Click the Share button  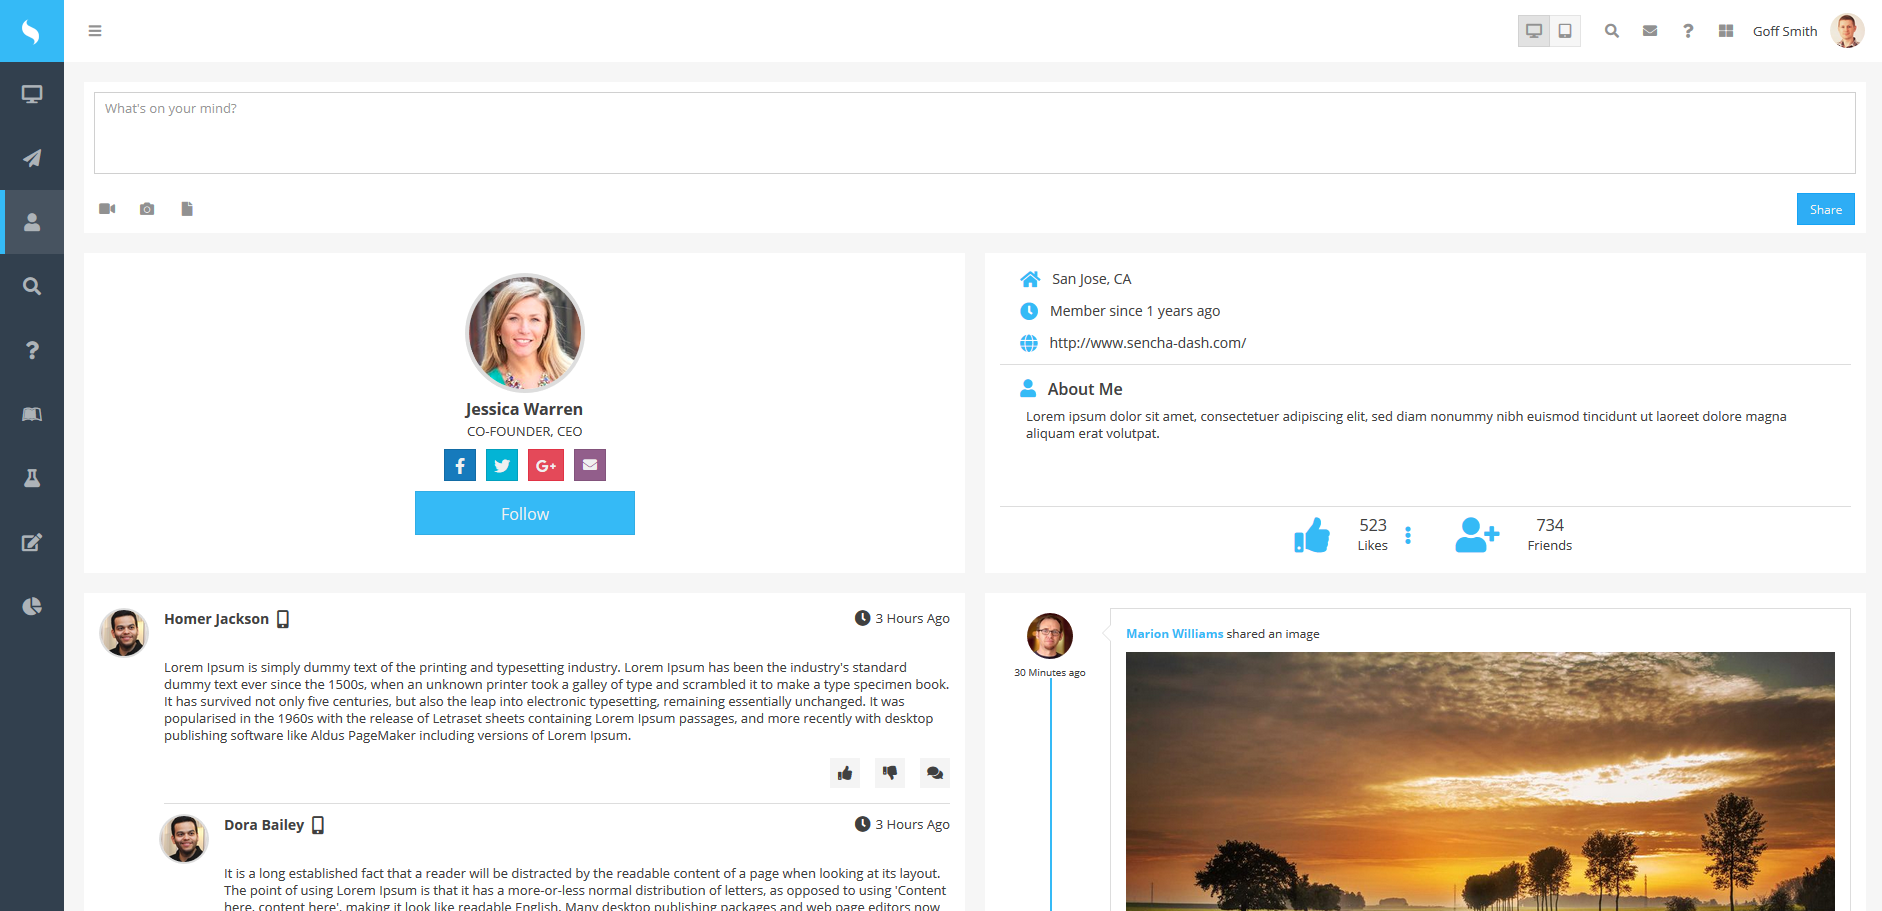pyautogui.click(x=1825, y=209)
